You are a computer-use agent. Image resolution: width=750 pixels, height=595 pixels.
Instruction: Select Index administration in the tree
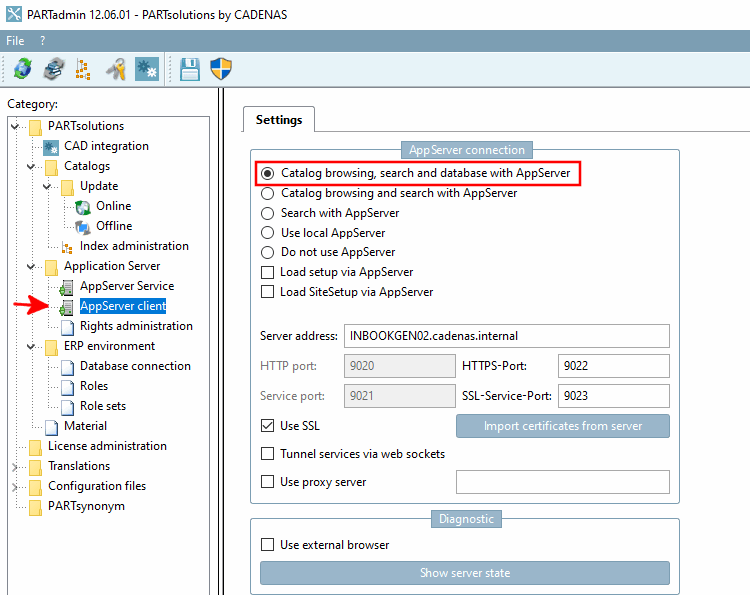(x=134, y=246)
